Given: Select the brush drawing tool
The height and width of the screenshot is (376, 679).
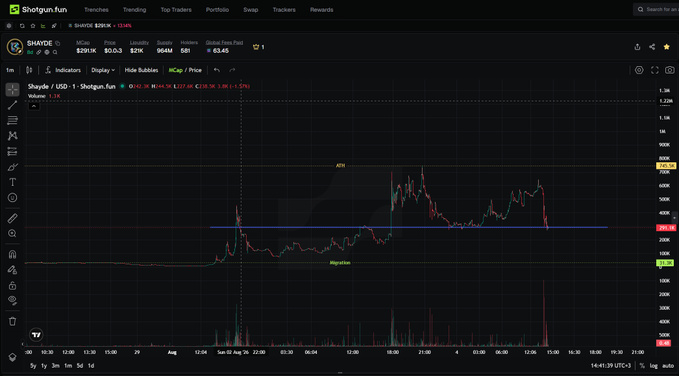Looking at the screenshot, I should (13, 167).
